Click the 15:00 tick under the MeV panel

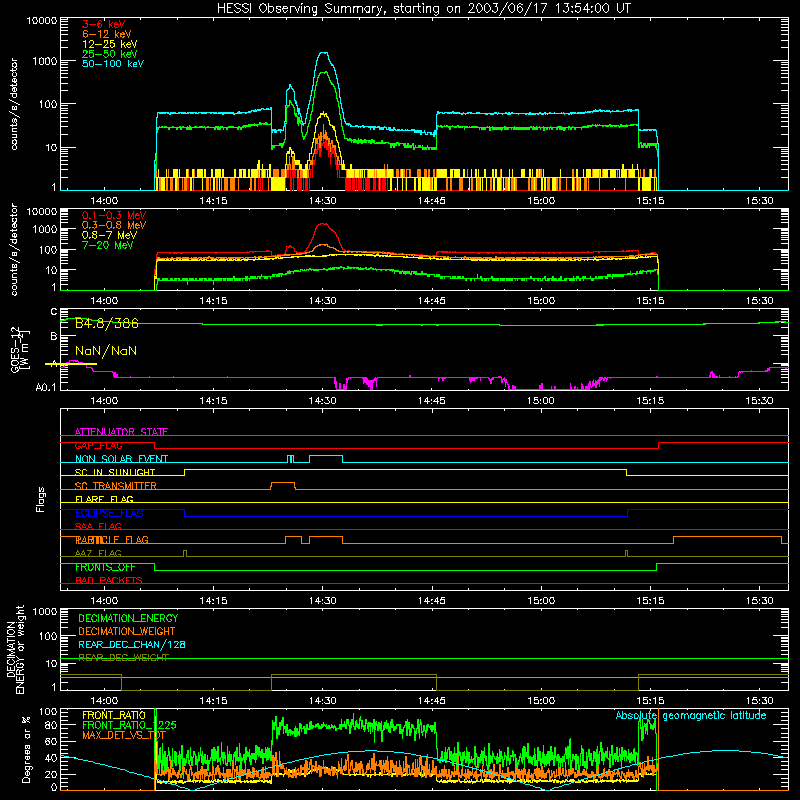[541, 301]
